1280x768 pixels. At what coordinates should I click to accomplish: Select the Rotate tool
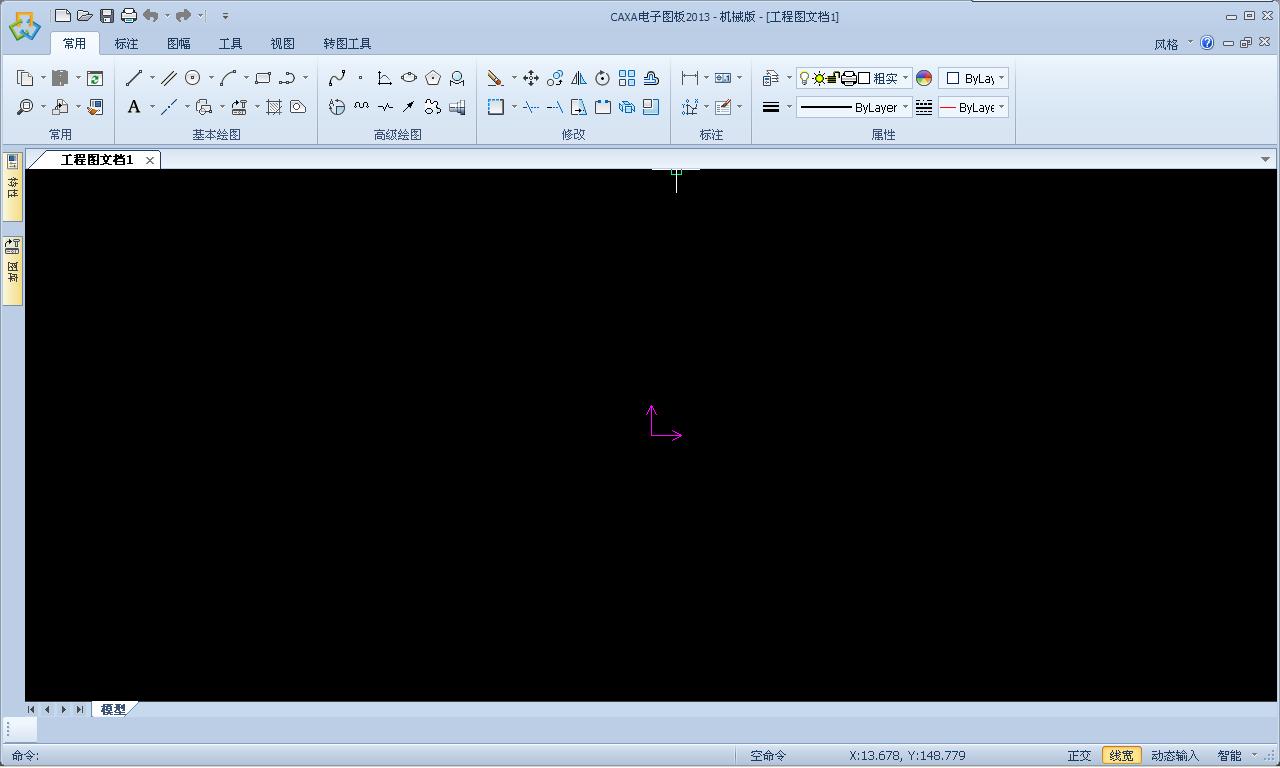pyautogui.click(x=603, y=78)
